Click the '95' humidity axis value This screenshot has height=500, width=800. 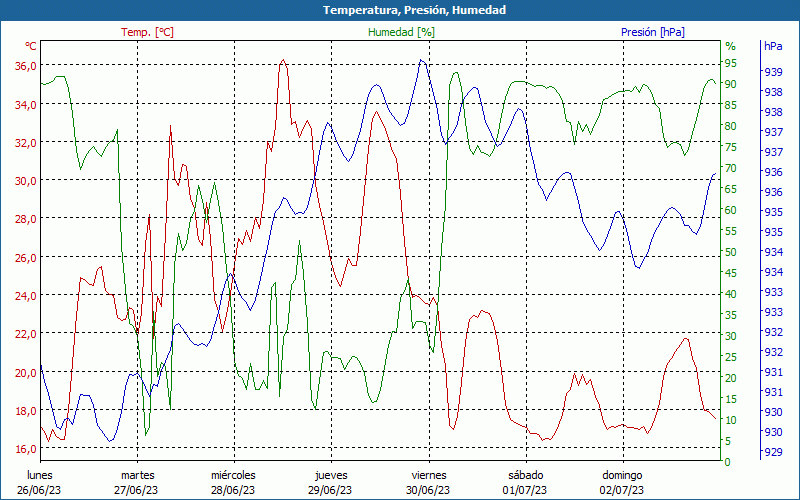pyautogui.click(x=731, y=63)
